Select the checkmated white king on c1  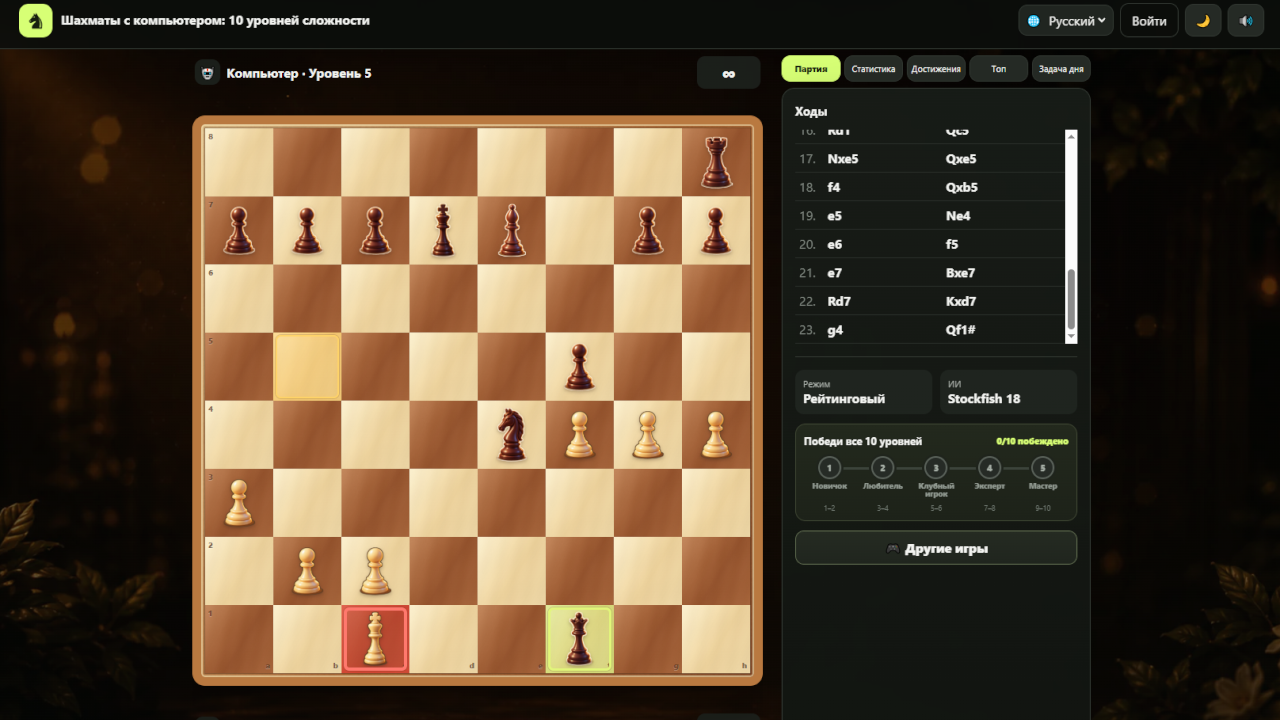375,639
